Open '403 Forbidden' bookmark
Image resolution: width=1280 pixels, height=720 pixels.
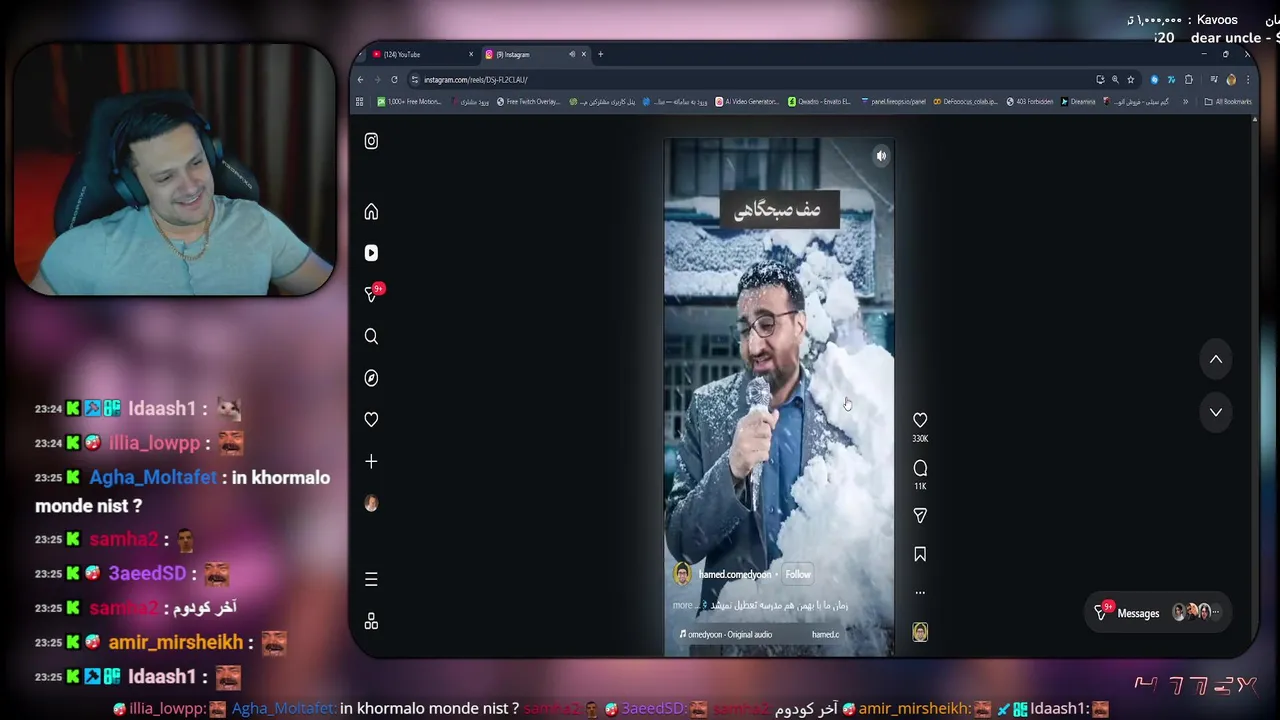[1030, 102]
